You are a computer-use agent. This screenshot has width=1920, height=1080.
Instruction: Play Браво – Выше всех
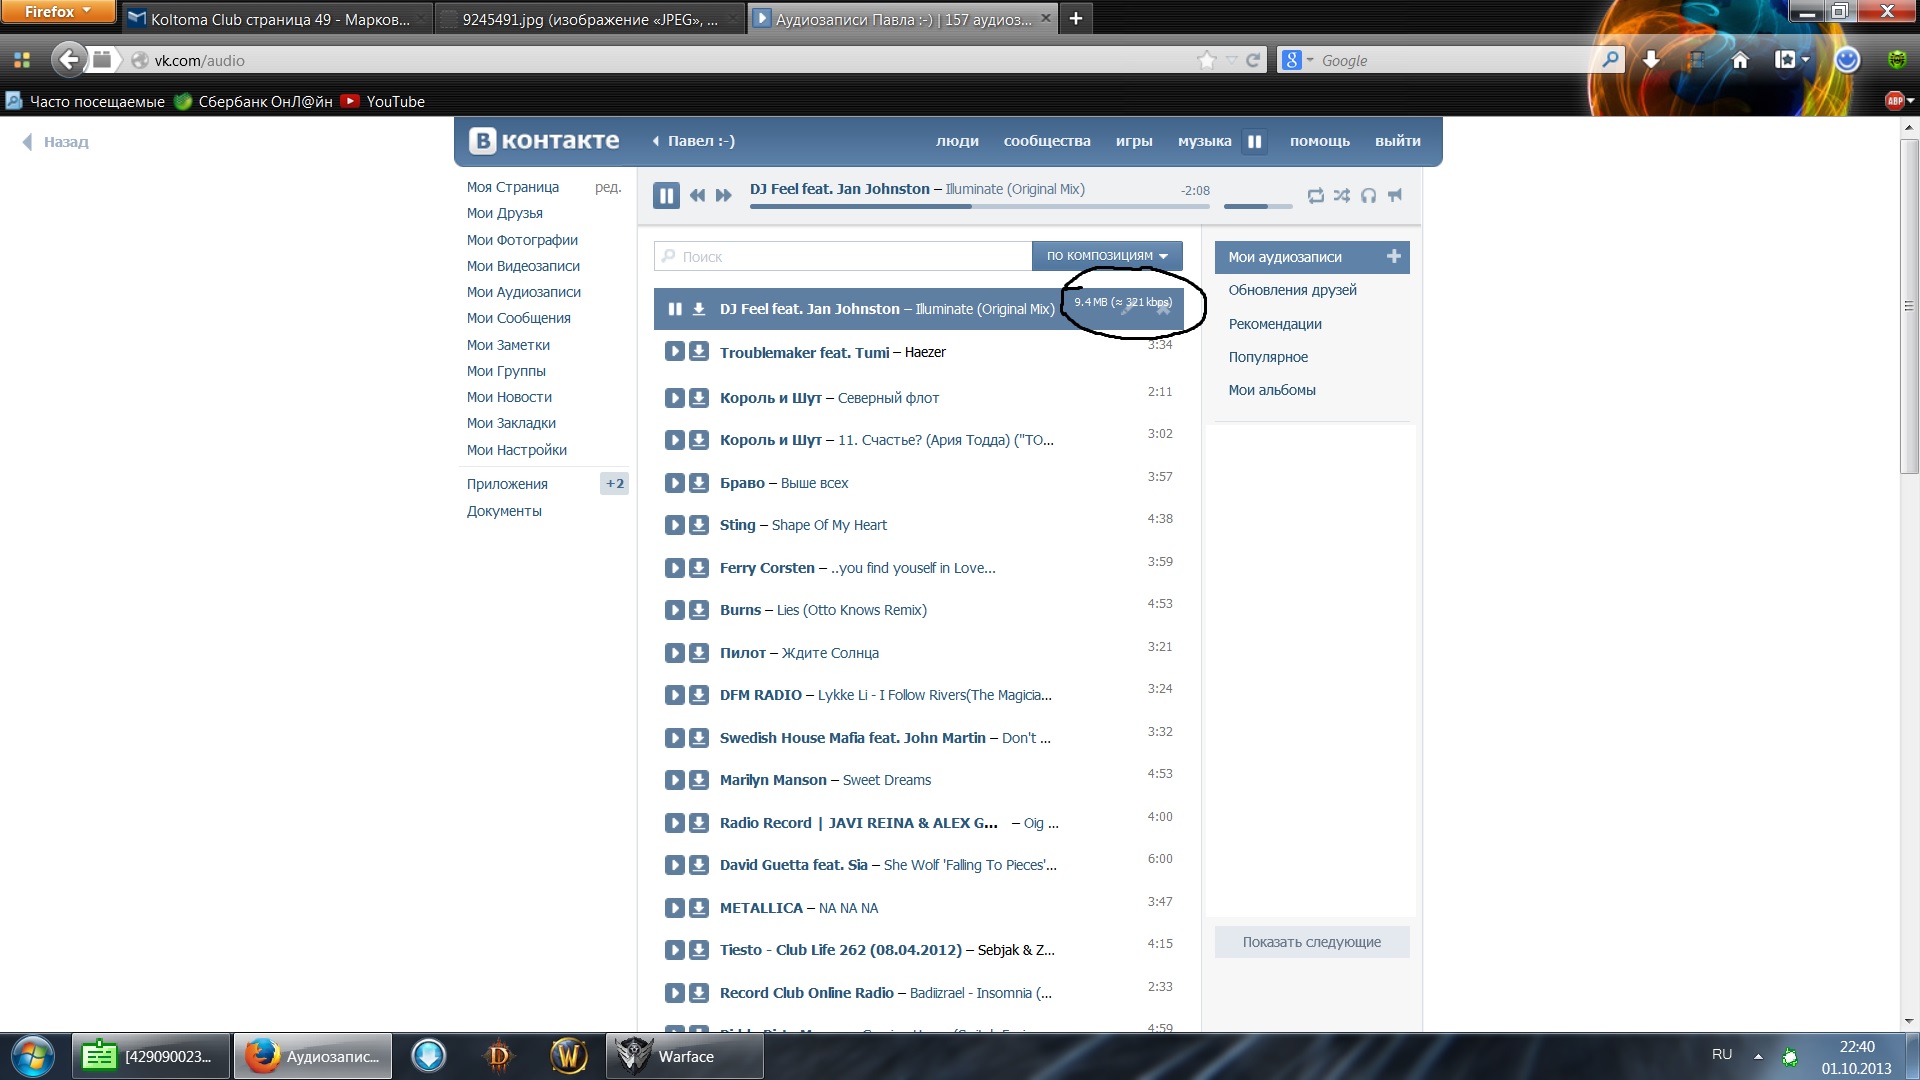[675, 483]
